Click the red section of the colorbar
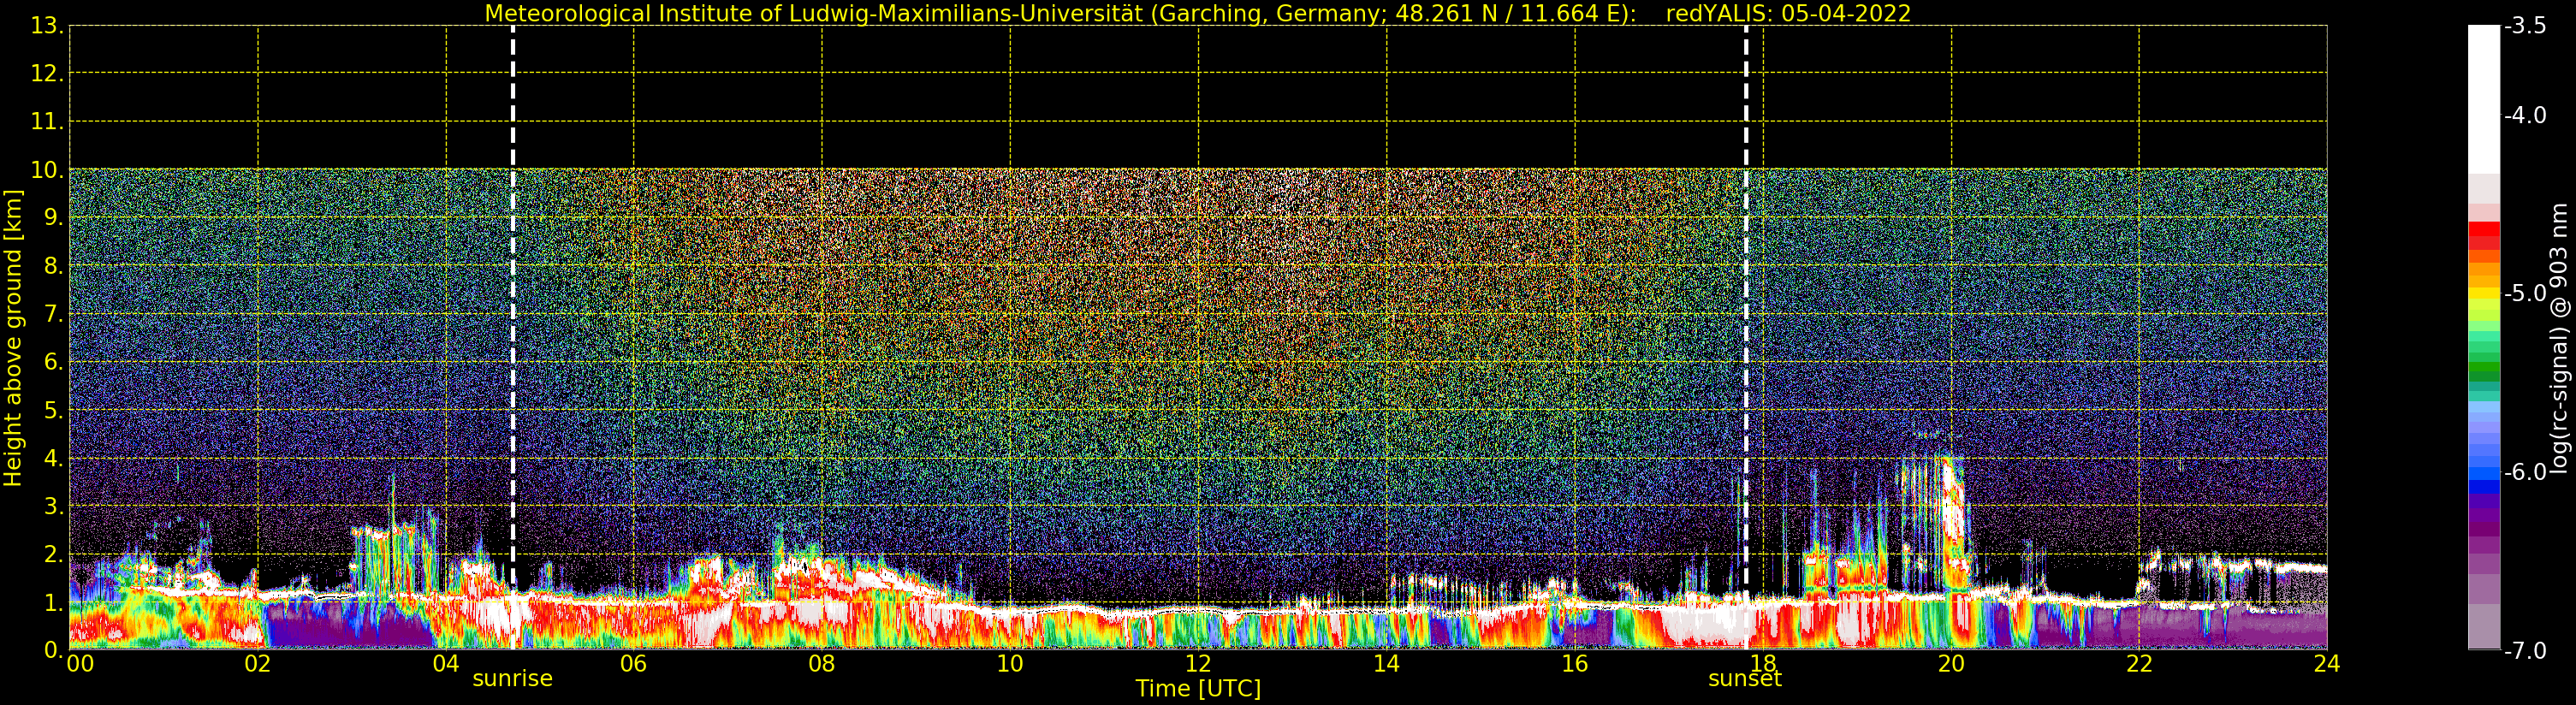This screenshot has width=2576, height=705. pos(2484,236)
